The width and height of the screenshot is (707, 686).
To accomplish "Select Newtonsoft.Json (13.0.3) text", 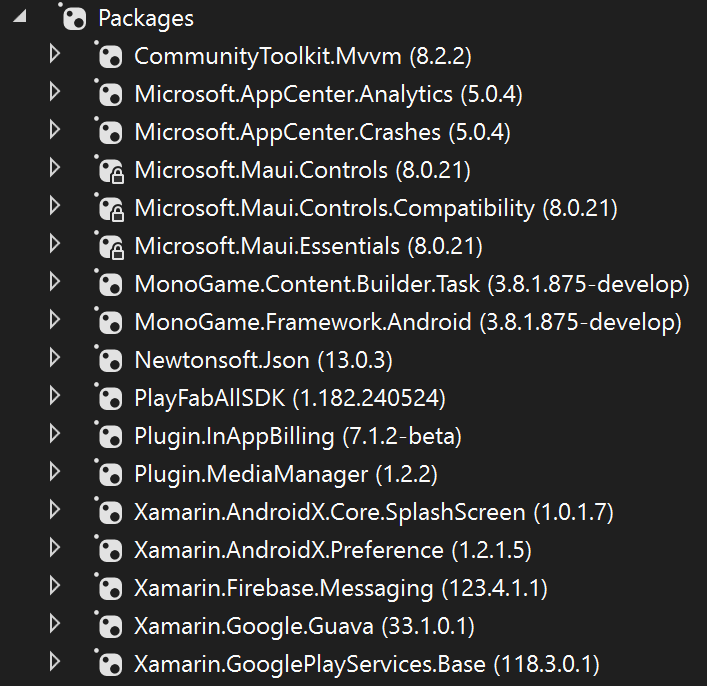I will [x=264, y=360].
